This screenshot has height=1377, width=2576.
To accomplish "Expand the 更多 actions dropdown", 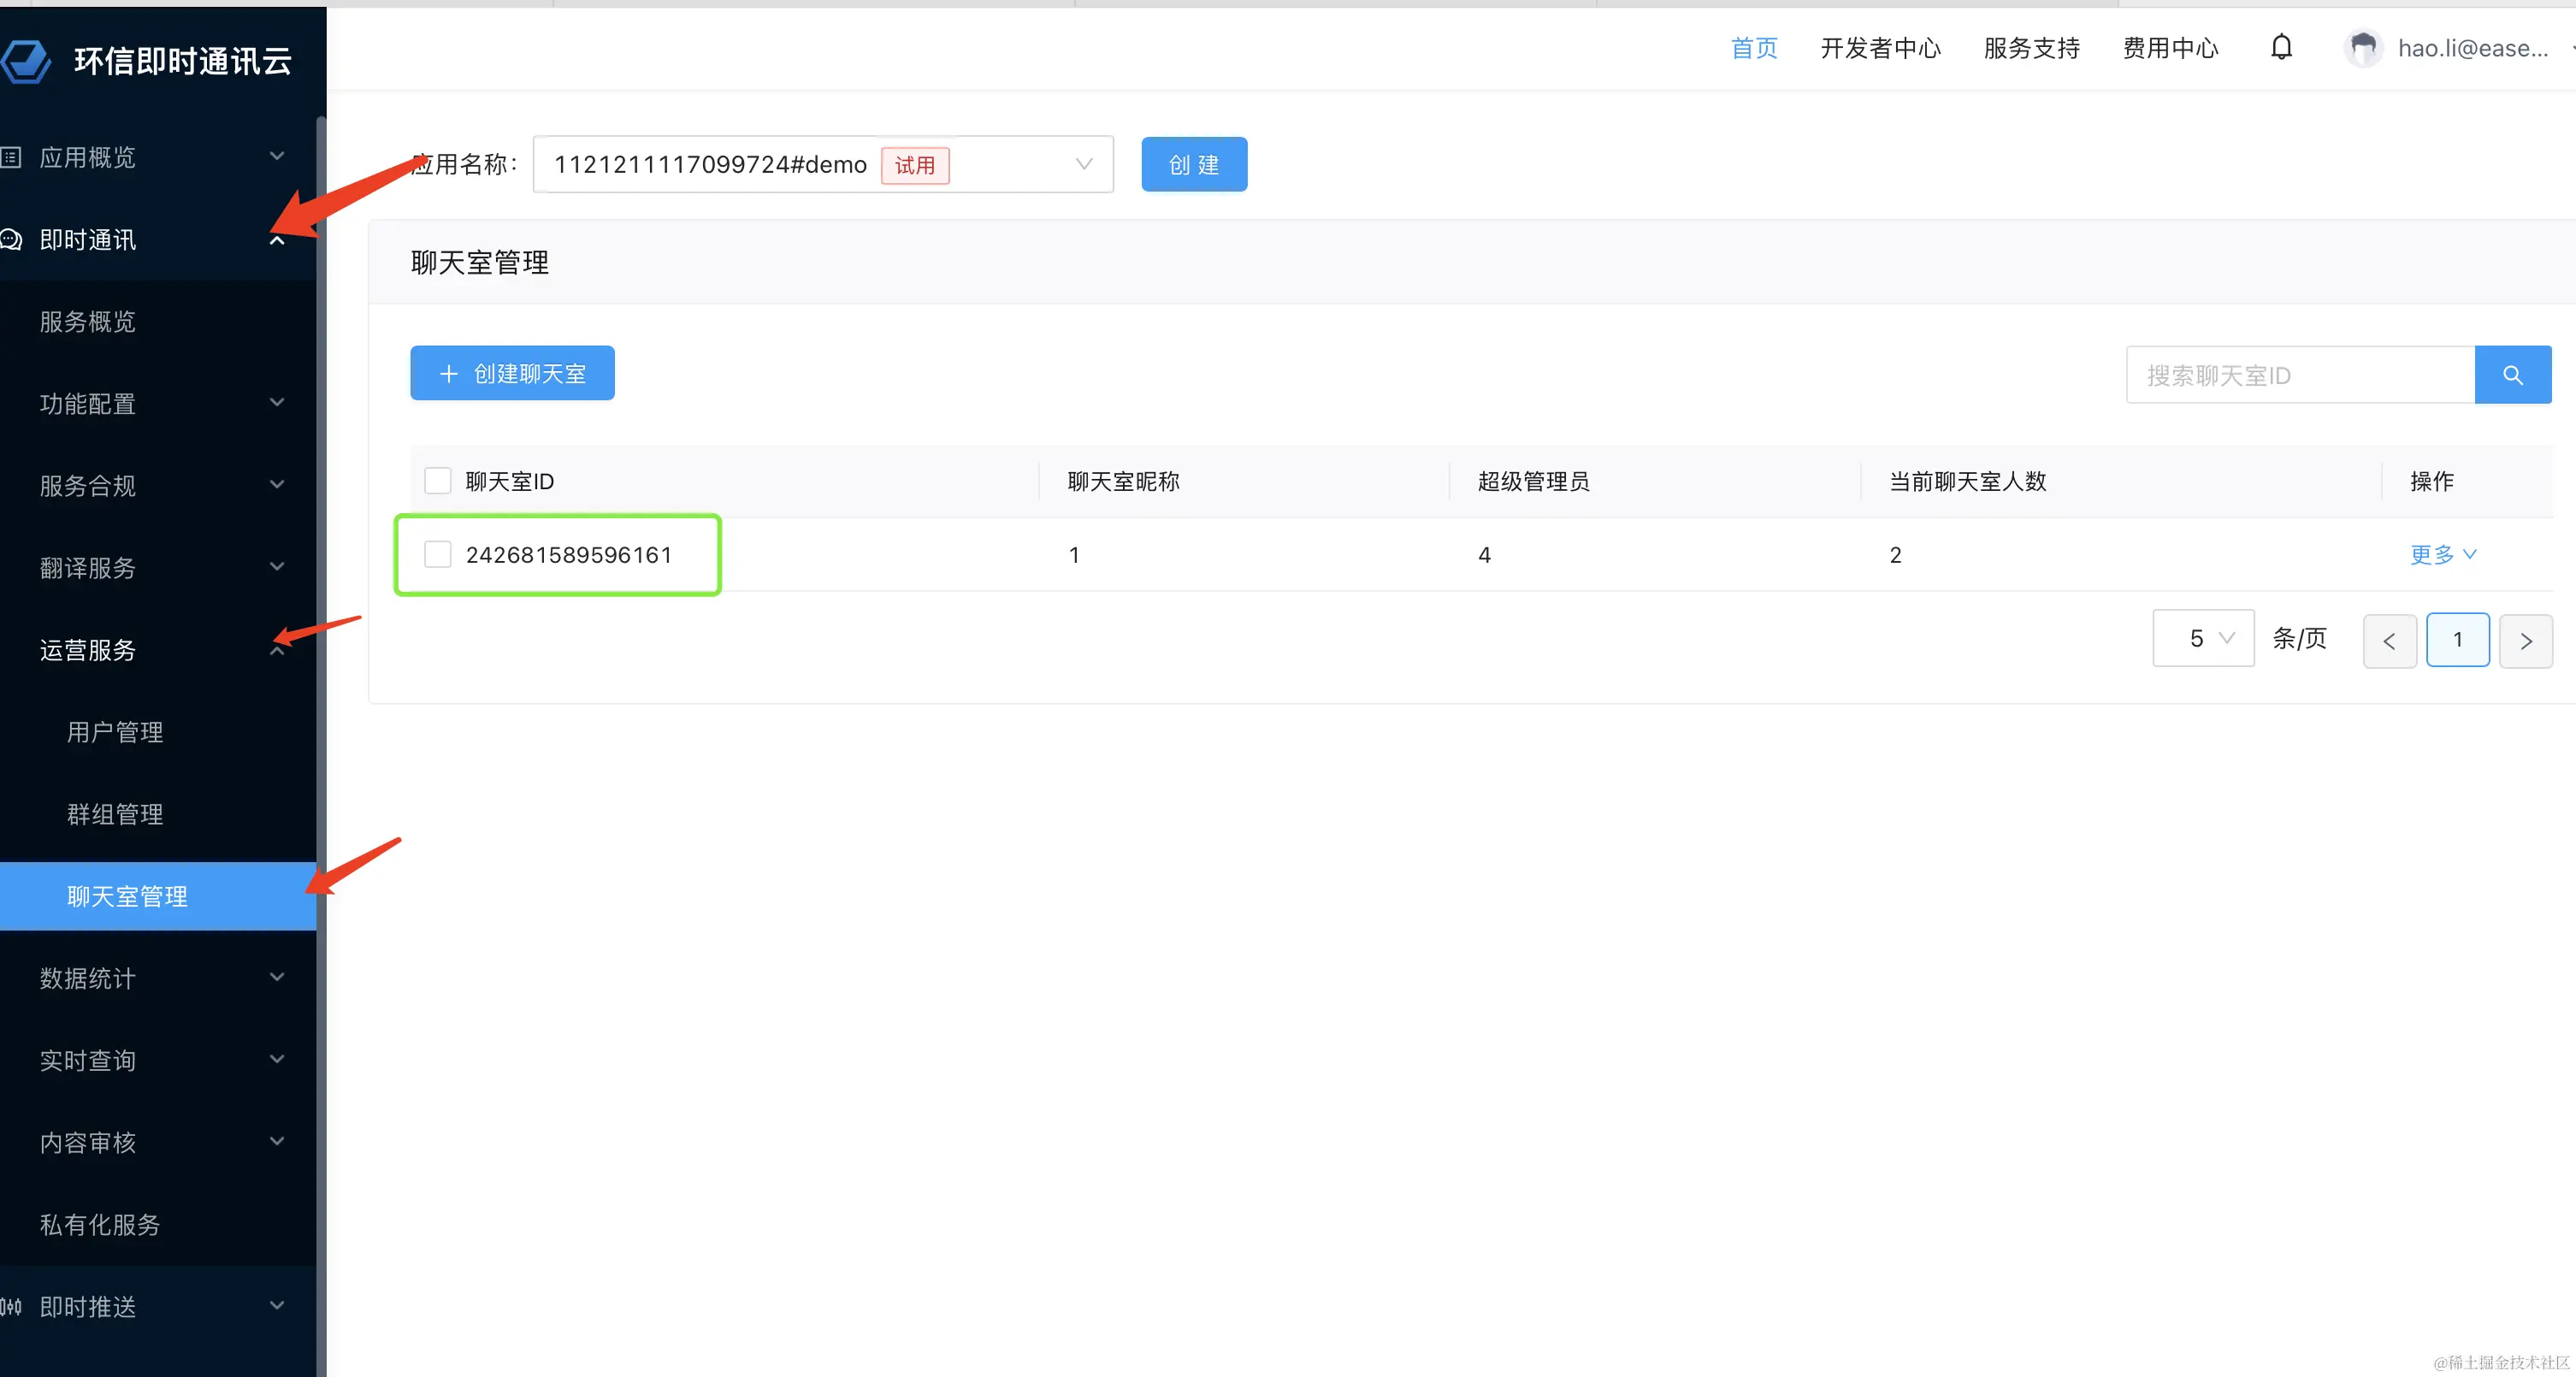I will [2442, 555].
